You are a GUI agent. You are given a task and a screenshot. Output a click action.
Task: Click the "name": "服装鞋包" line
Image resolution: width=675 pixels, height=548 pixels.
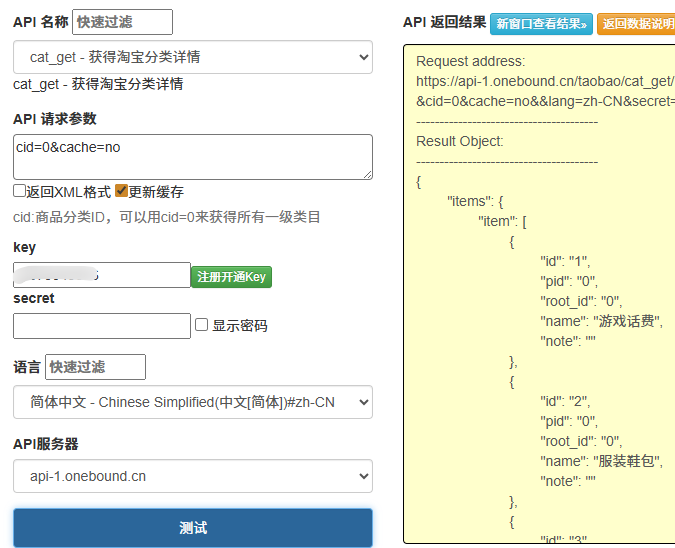tap(601, 461)
